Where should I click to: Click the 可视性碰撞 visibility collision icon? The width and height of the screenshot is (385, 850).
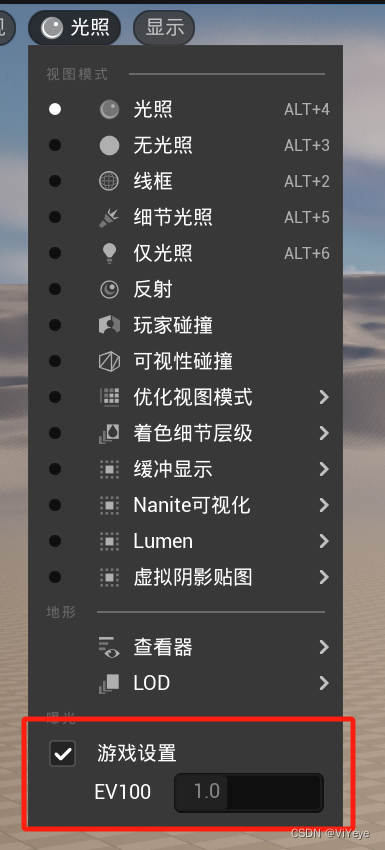pyautogui.click(x=109, y=361)
